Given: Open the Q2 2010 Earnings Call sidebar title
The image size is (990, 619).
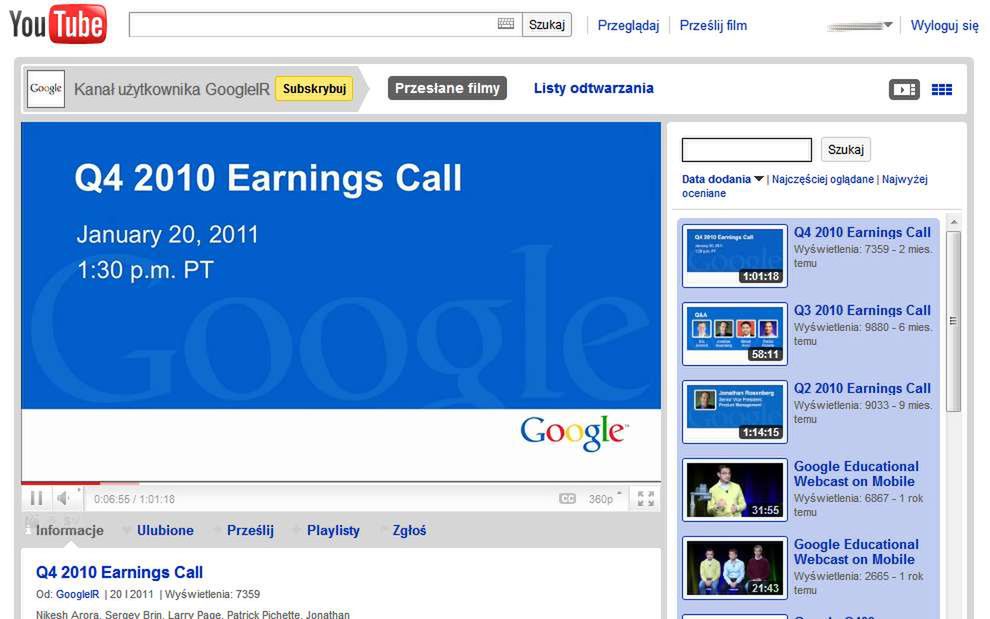Looking at the screenshot, I should coord(862,388).
